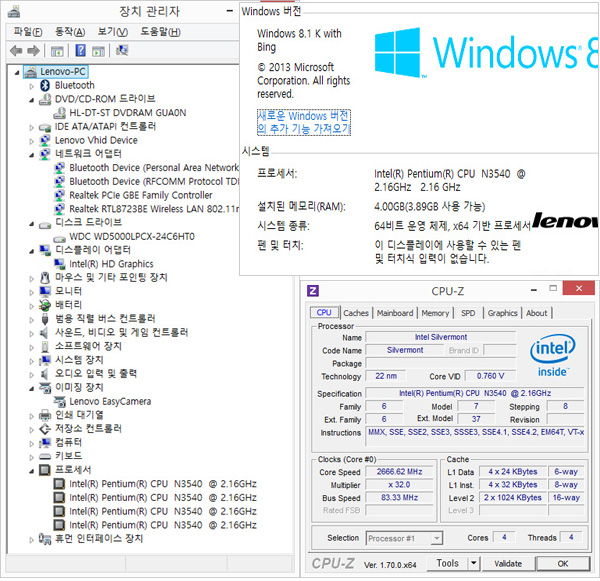Select Lenovo EasyCamera device
Image resolution: width=600 pixels, height=581 pixels.
(110, 401)
